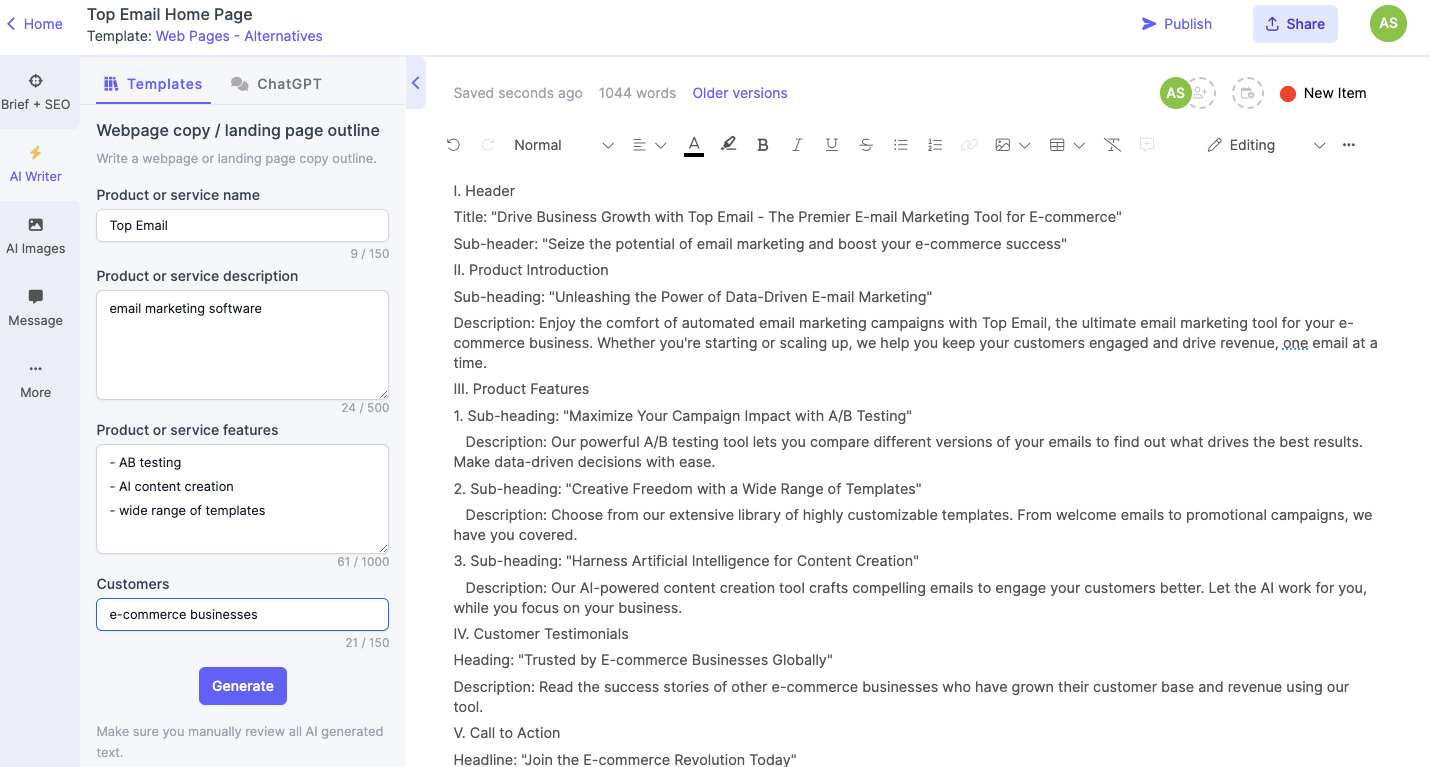This screenshot has width=1430, height=767.
Task: Open Brief + SEO sidebar section
Action: pos(36,92)
